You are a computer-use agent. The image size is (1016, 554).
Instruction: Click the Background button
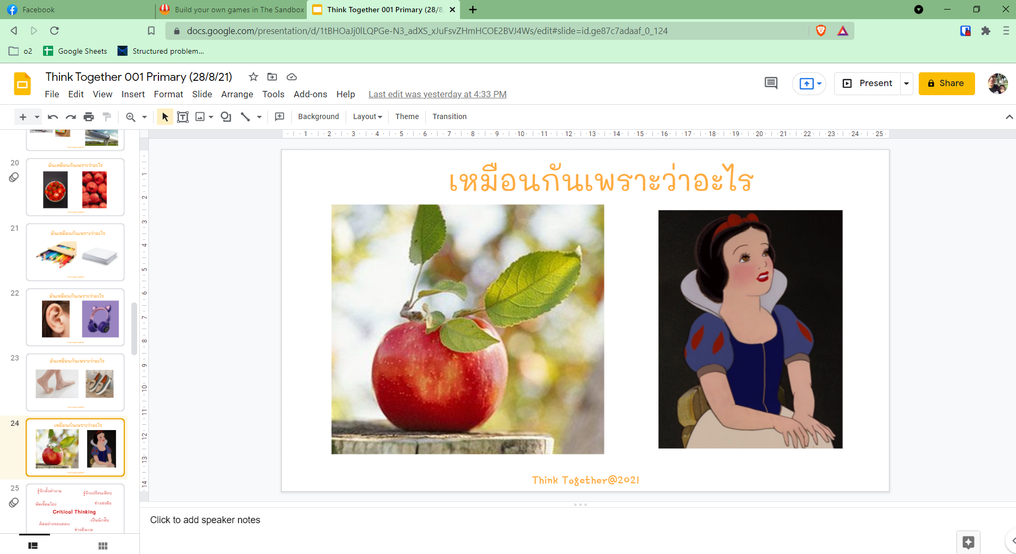[x=318, y=117]
